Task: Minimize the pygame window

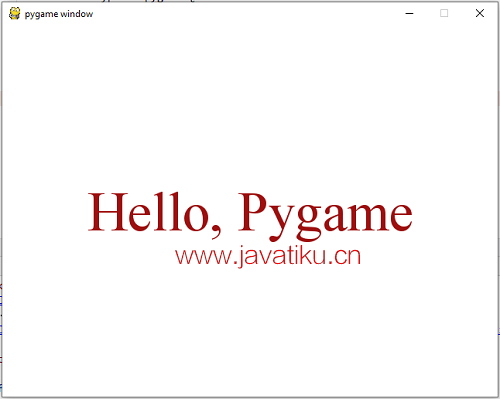Action: [409, 14]
